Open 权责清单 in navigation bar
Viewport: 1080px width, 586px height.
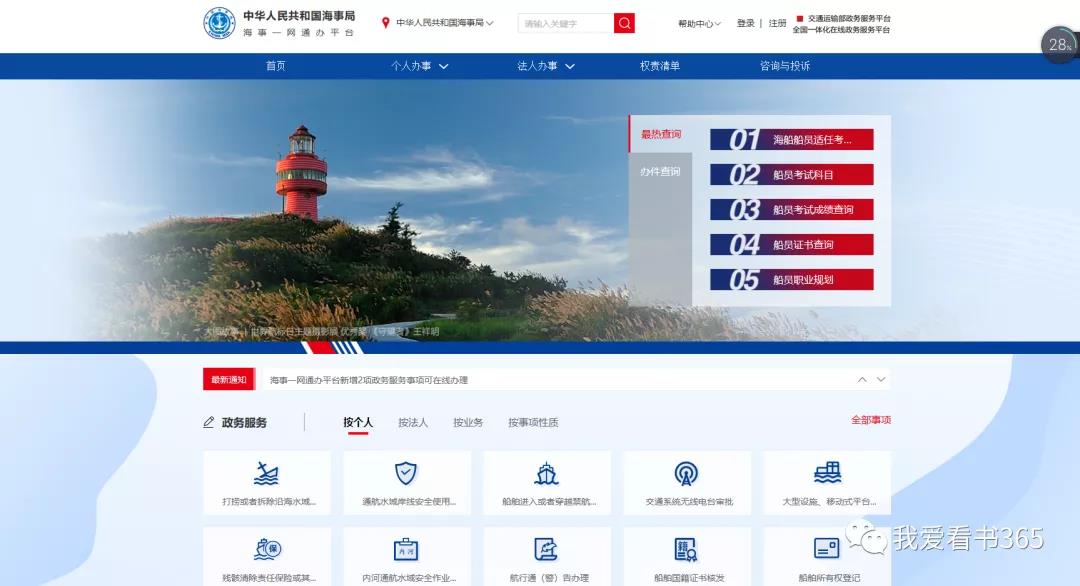pos(660,65)
